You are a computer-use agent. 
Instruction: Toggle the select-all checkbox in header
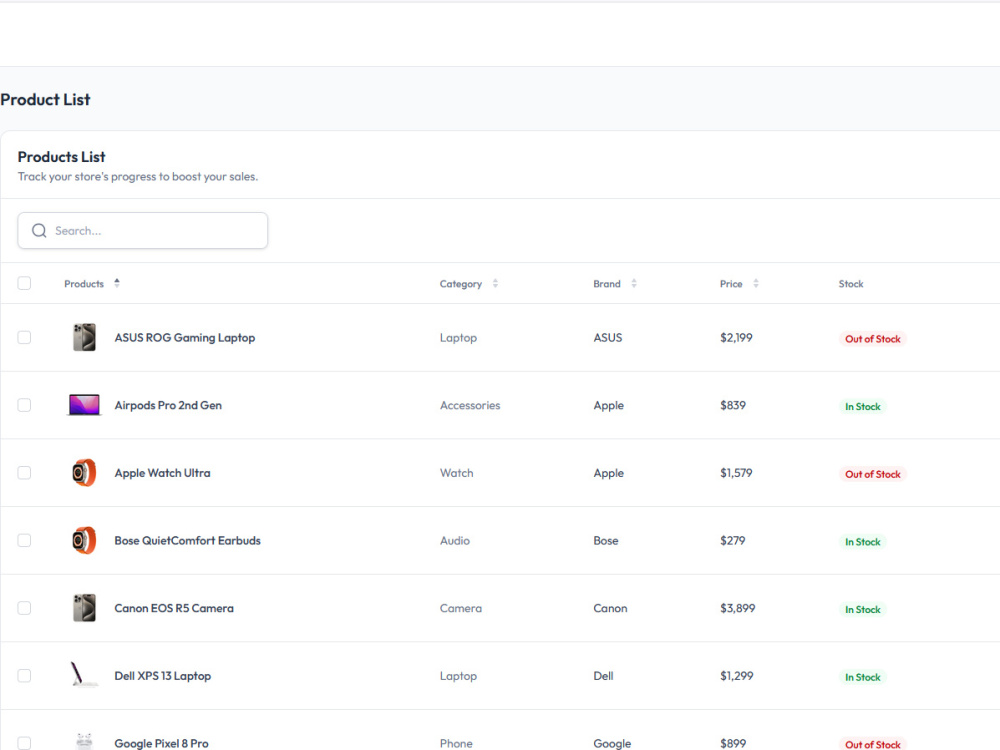[x=24, y=283]
